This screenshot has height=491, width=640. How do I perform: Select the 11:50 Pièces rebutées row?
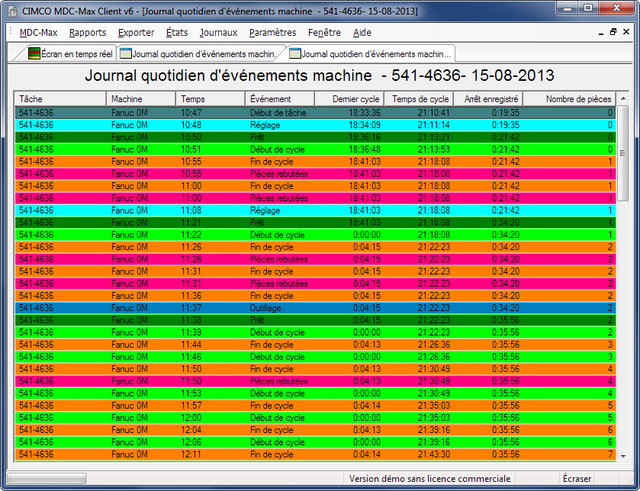coord(315,381)
